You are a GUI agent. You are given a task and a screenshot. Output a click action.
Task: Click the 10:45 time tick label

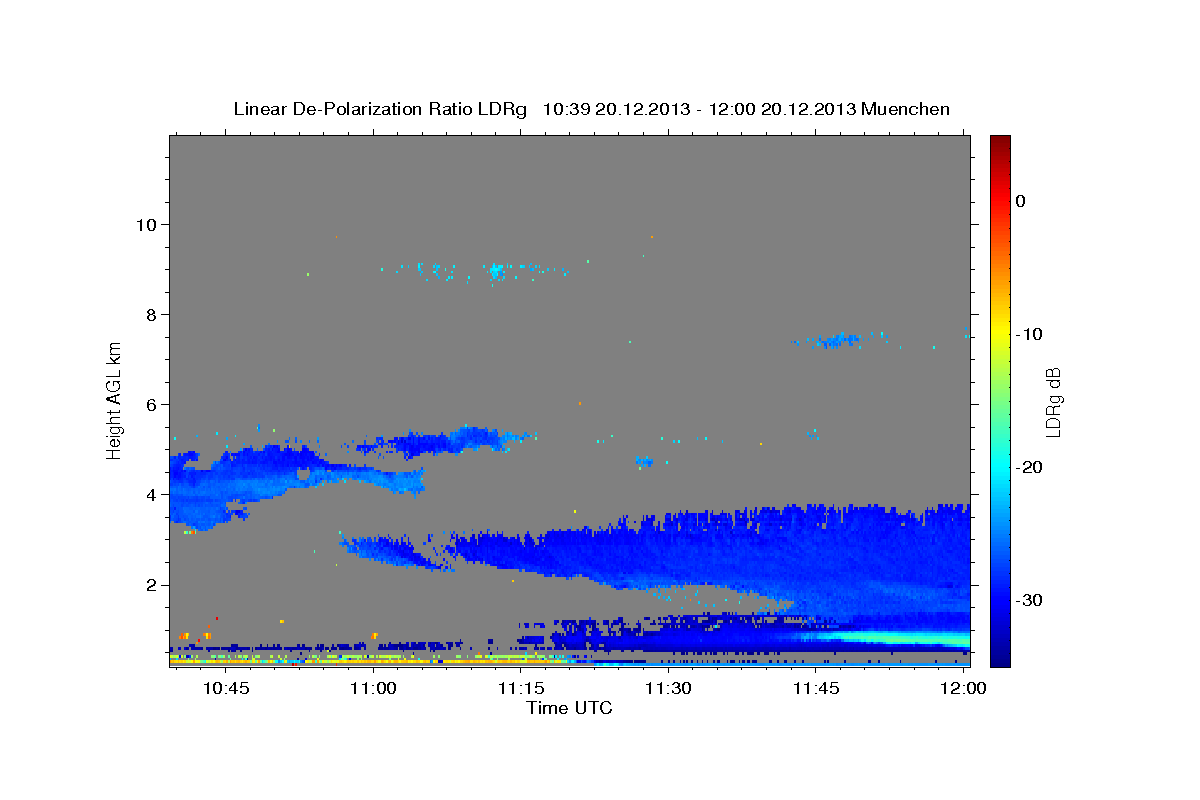[x=226, y=689]
